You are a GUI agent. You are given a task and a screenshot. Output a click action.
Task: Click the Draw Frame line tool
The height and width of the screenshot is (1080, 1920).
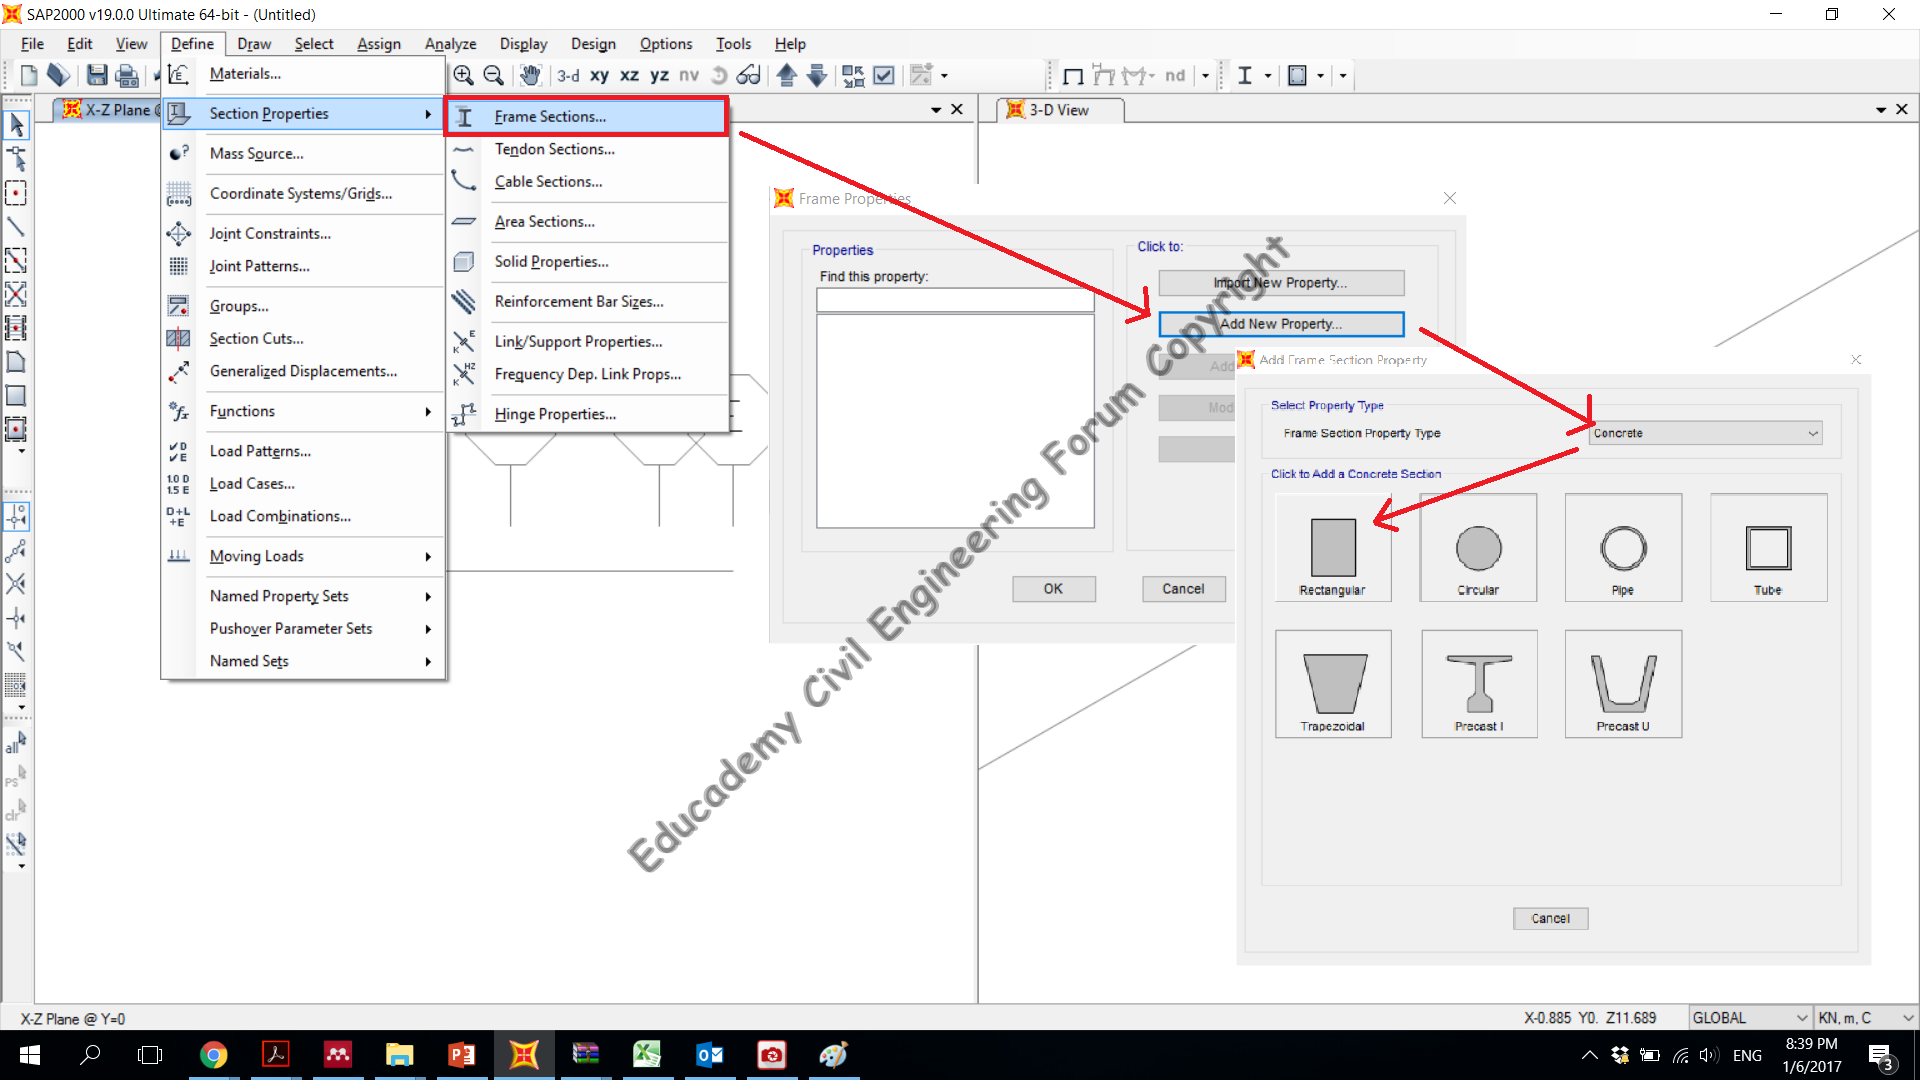[16, 227]
